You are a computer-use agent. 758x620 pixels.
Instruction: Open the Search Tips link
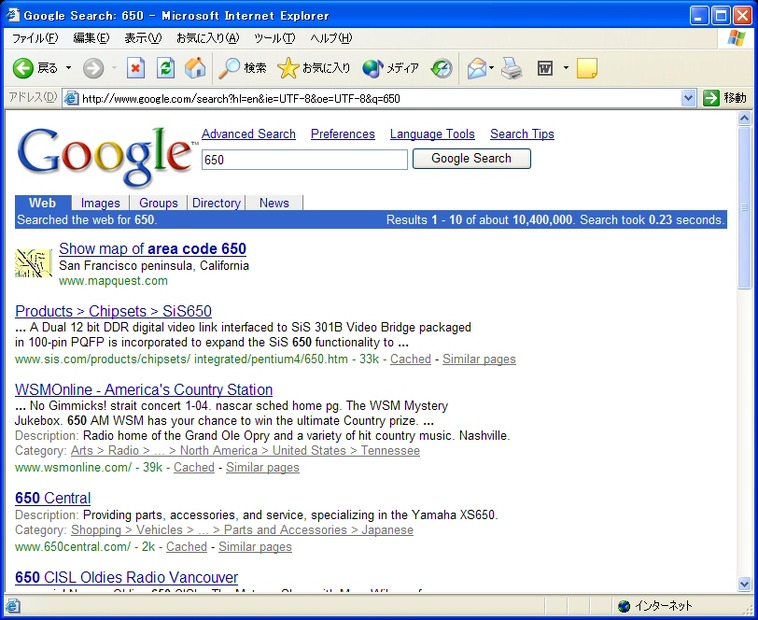[x=522, y=134]
